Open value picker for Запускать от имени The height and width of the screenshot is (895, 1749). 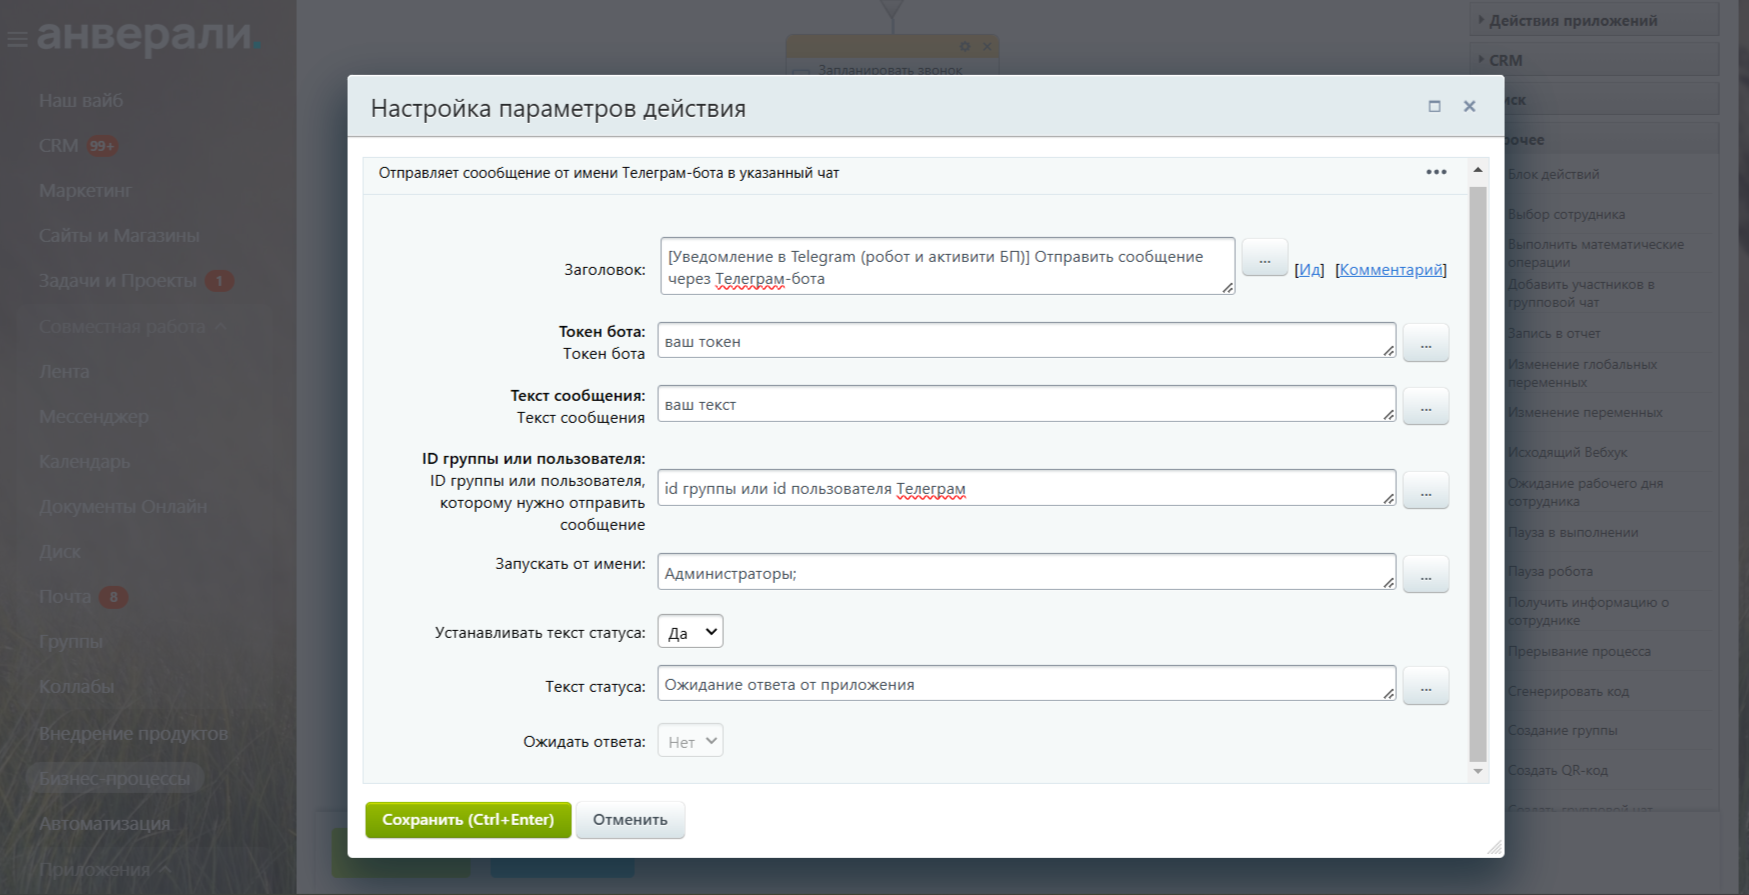point(1425,575)
